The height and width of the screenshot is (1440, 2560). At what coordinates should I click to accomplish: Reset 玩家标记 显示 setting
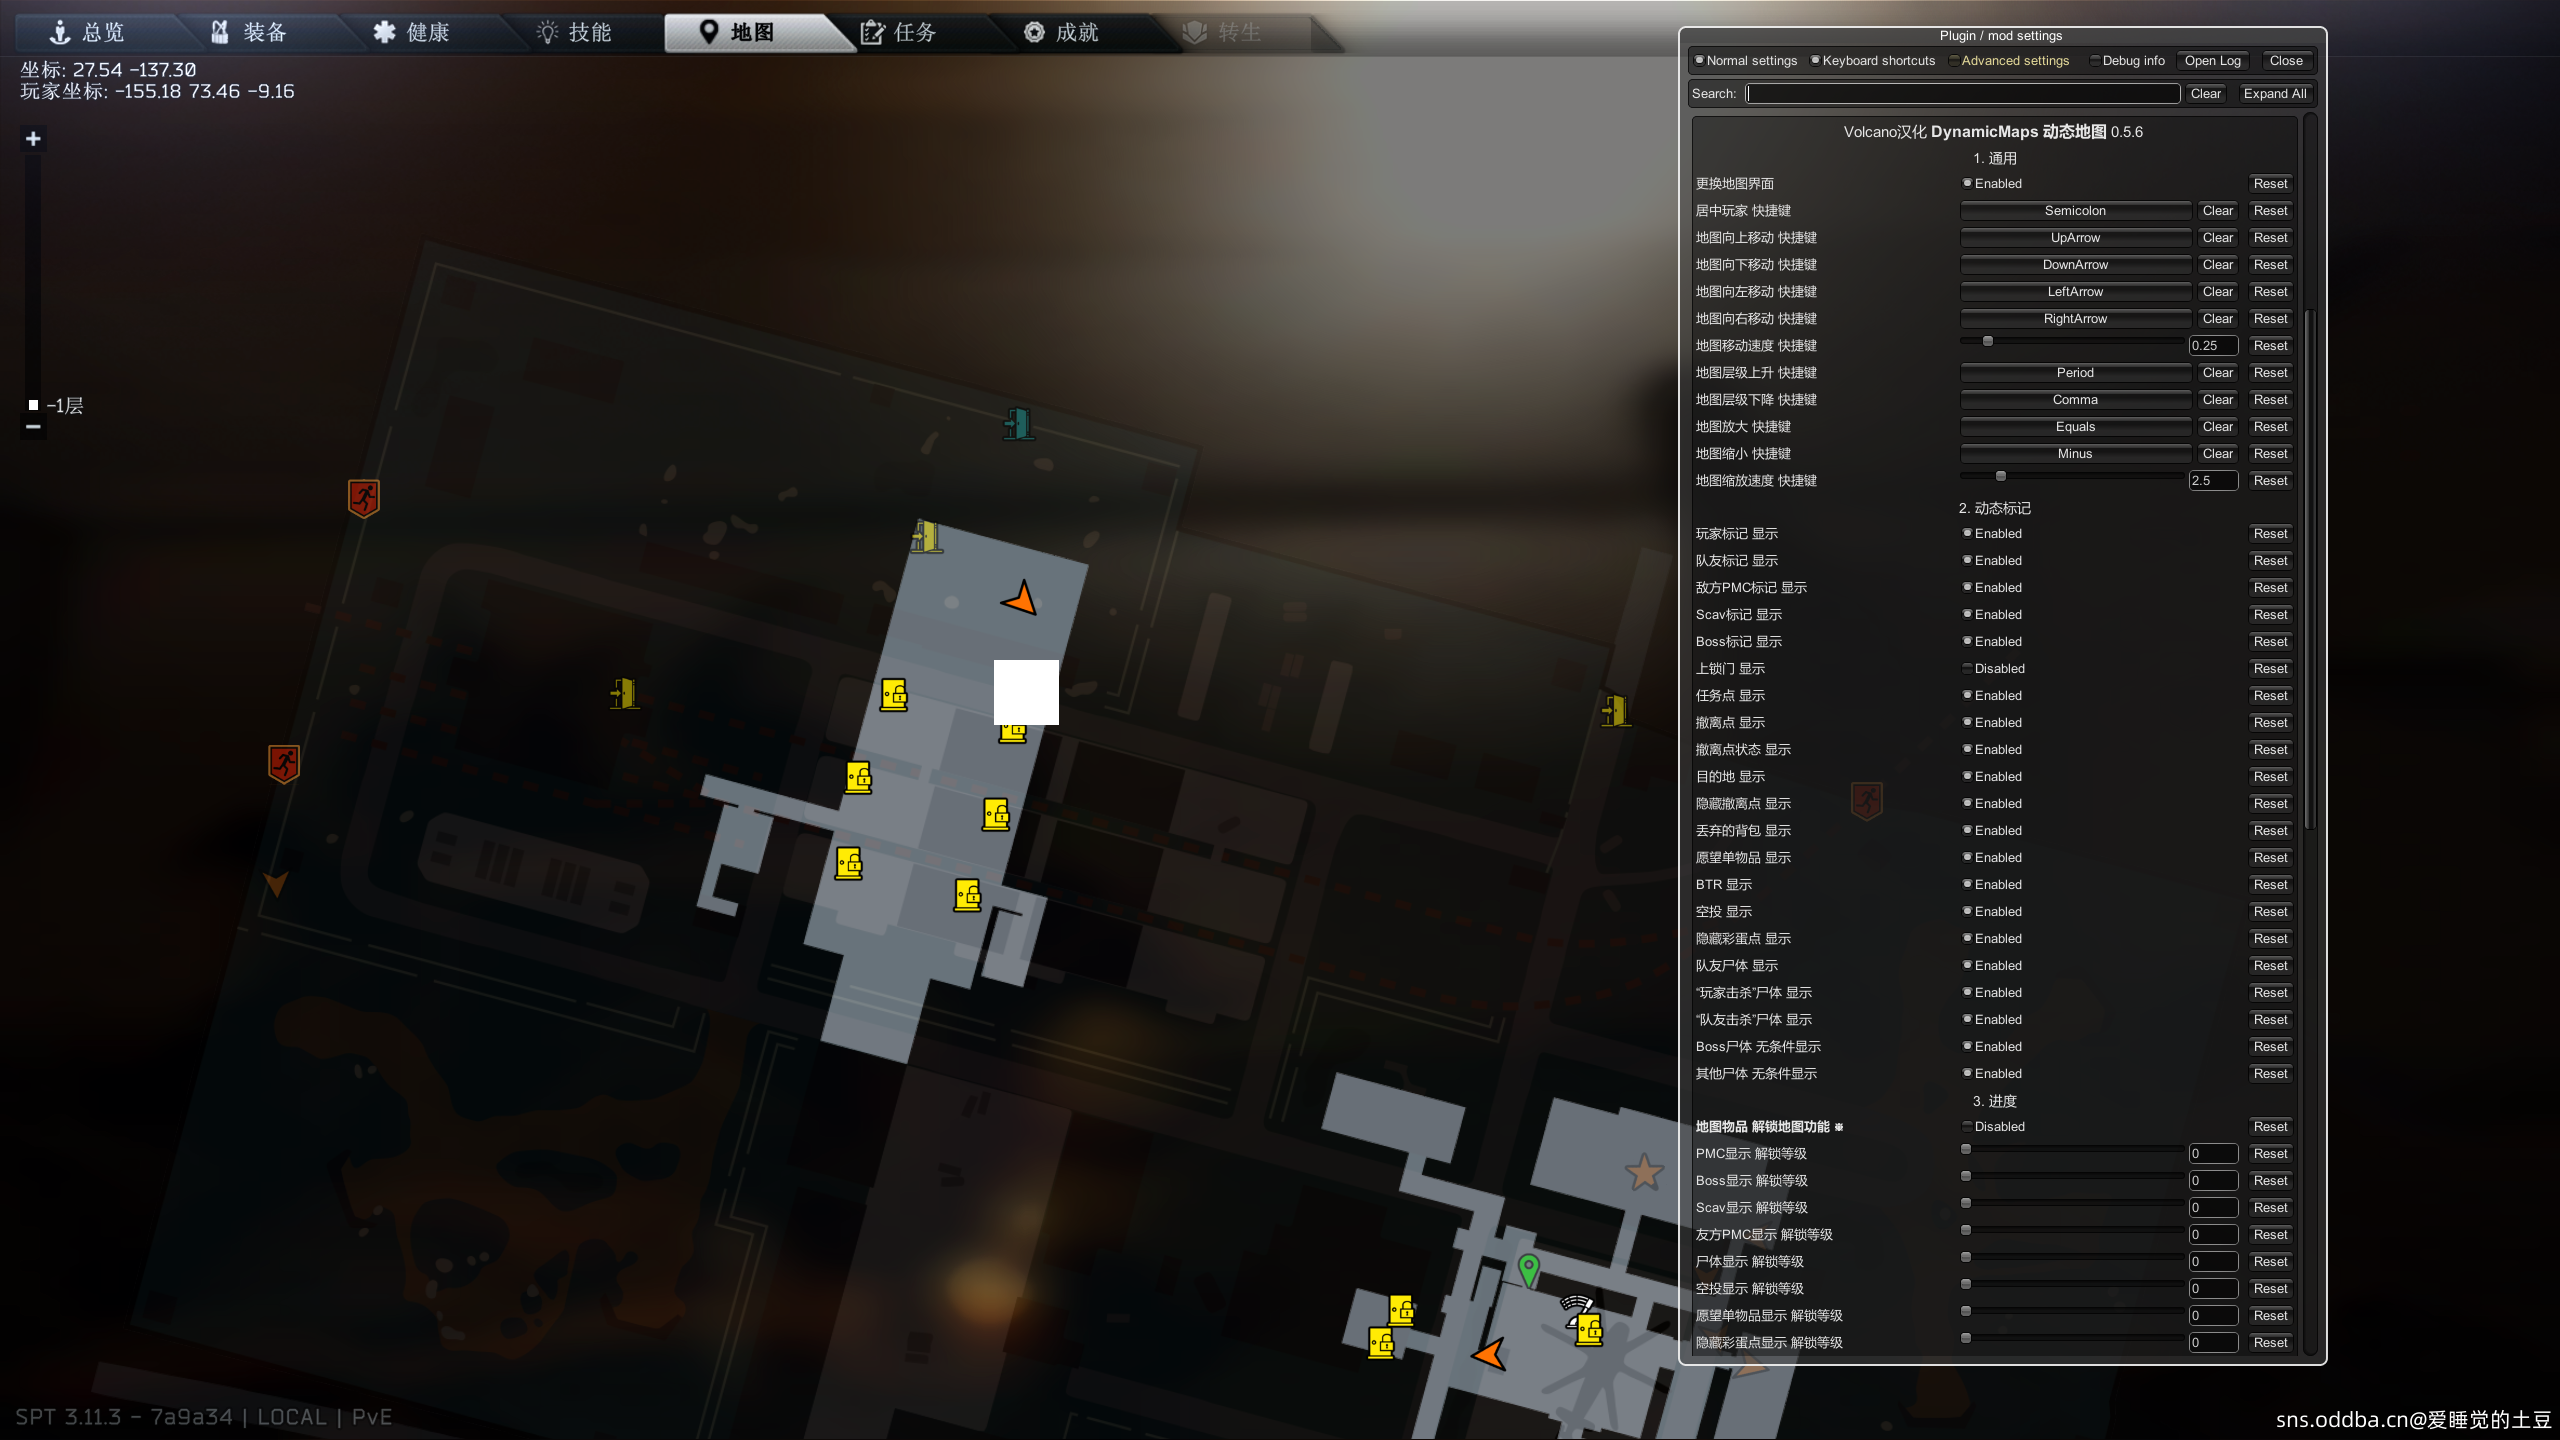coord(2270,534)
